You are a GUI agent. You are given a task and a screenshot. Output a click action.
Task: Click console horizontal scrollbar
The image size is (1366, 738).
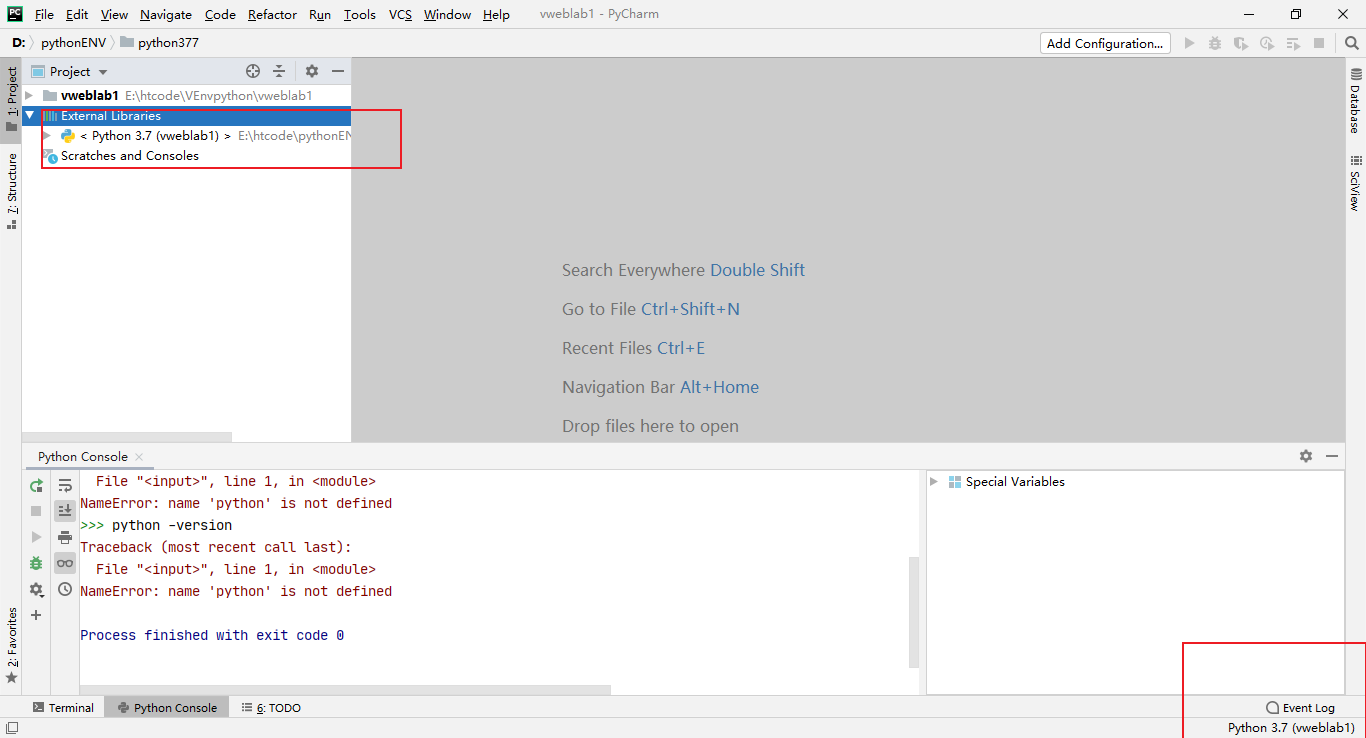click(x=345, y=690)
